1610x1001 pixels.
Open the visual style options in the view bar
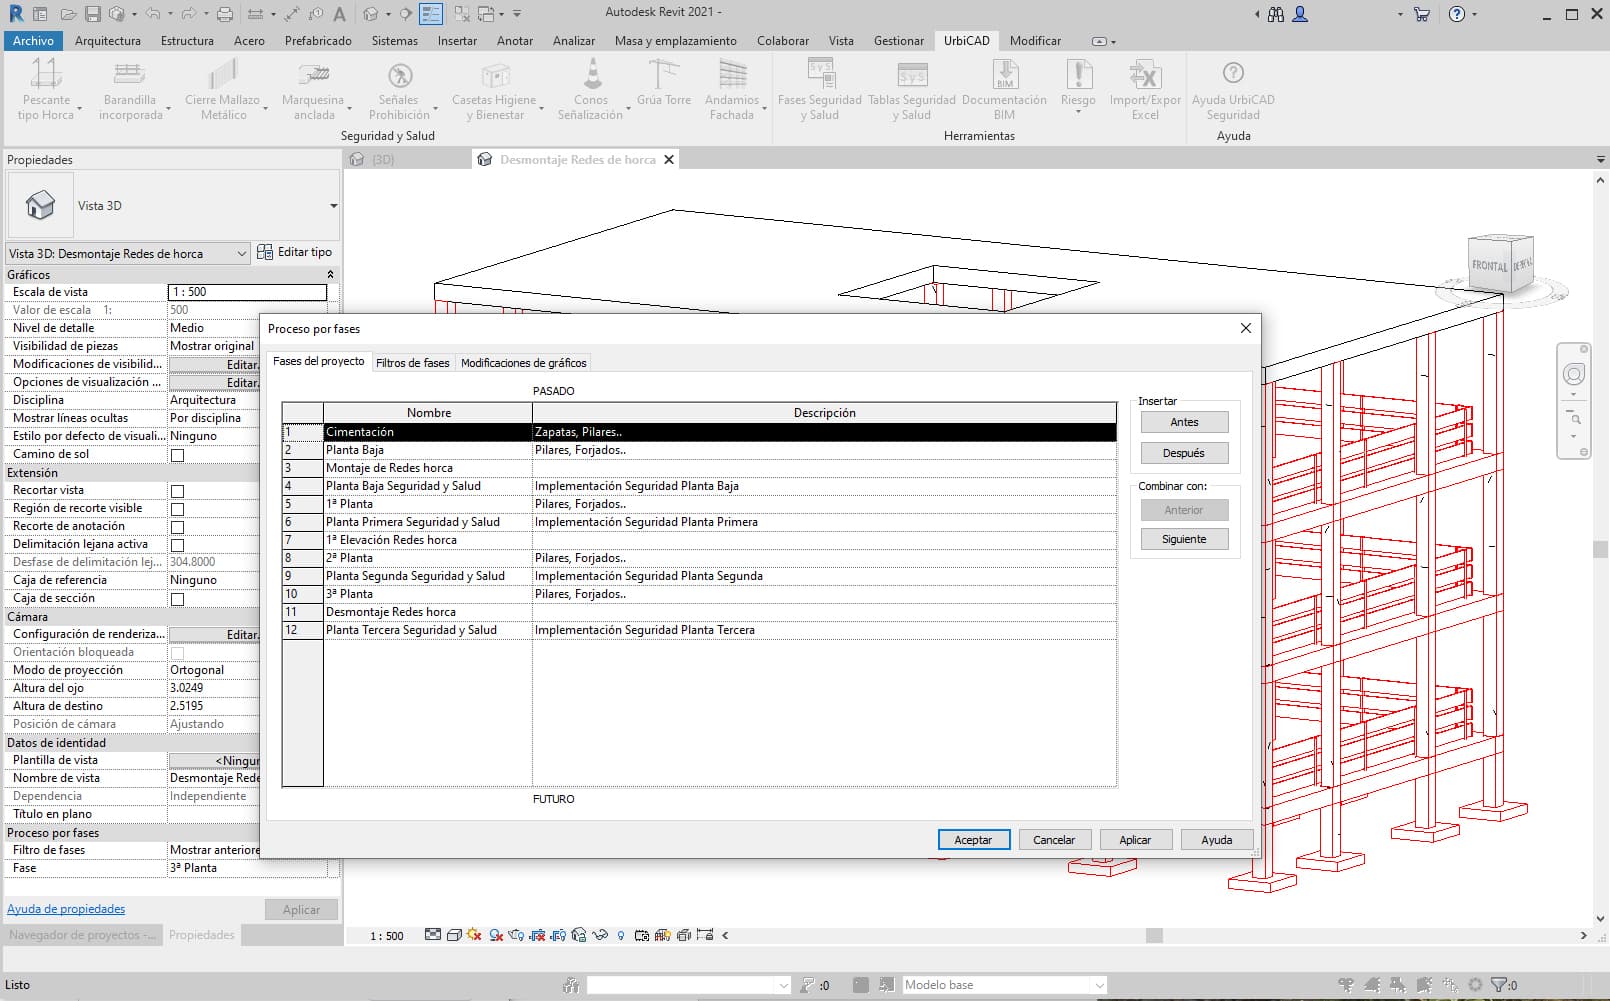[454, 935]
